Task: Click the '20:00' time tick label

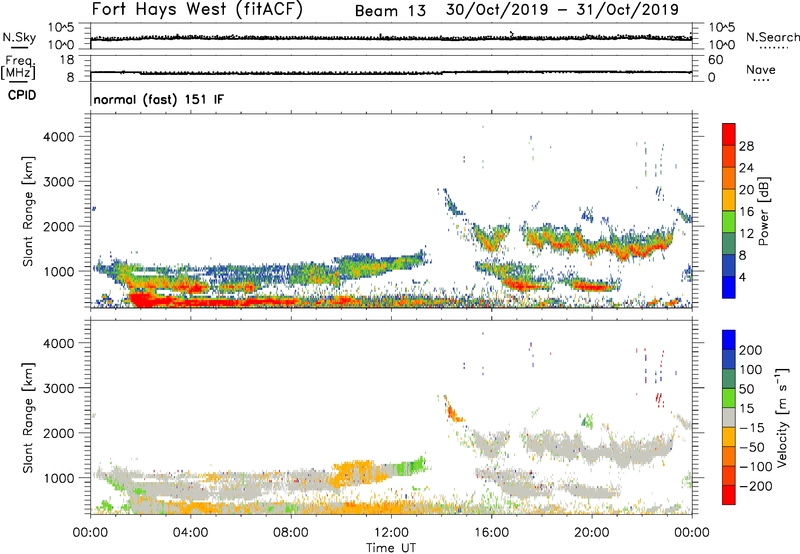Action: click(x=591, y=533)
